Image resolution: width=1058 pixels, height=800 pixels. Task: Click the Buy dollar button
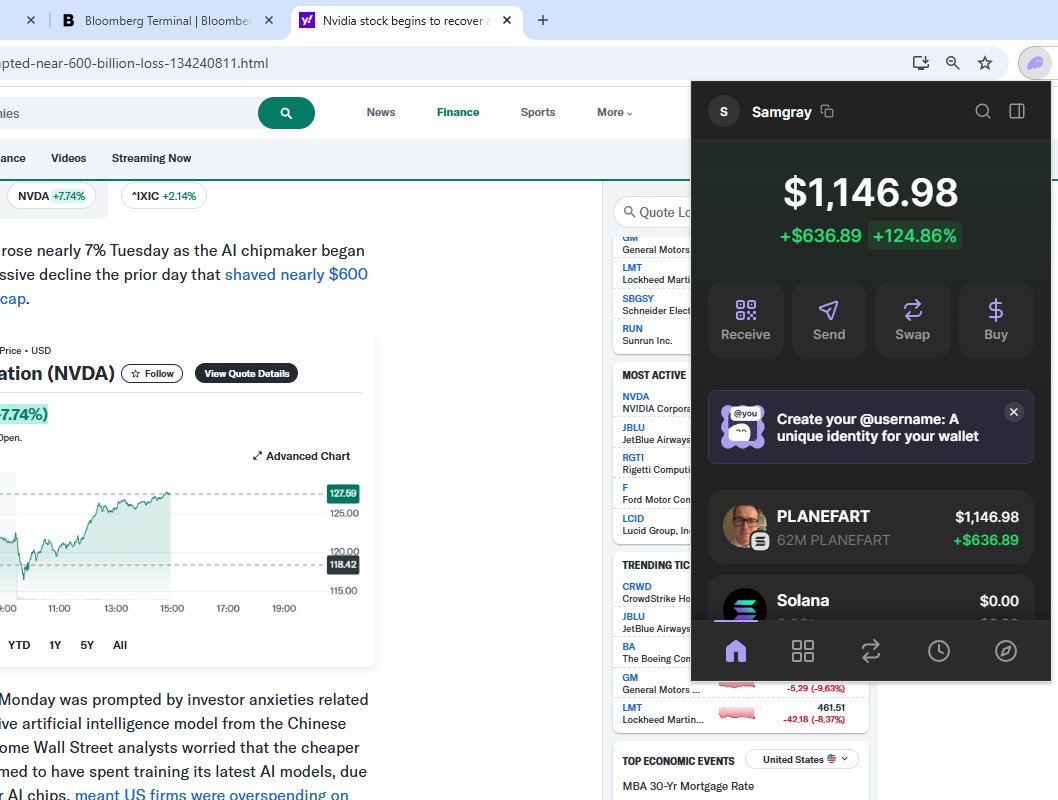pyautogui.click(x=995, y=320)
